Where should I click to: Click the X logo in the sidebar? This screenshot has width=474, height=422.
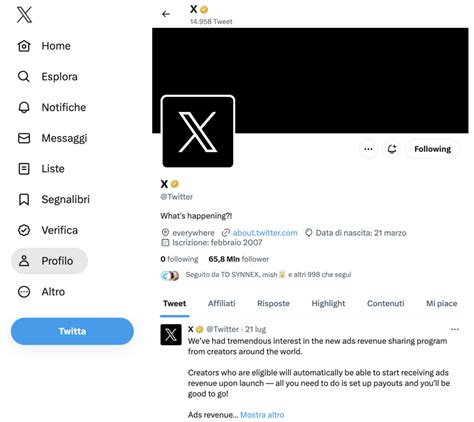[24, 15]
